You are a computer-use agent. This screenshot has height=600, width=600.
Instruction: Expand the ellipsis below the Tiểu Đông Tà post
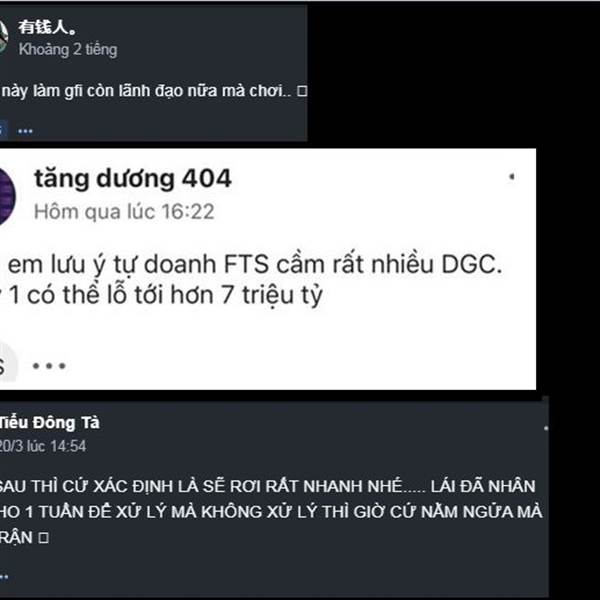click(x=4, y=577)
